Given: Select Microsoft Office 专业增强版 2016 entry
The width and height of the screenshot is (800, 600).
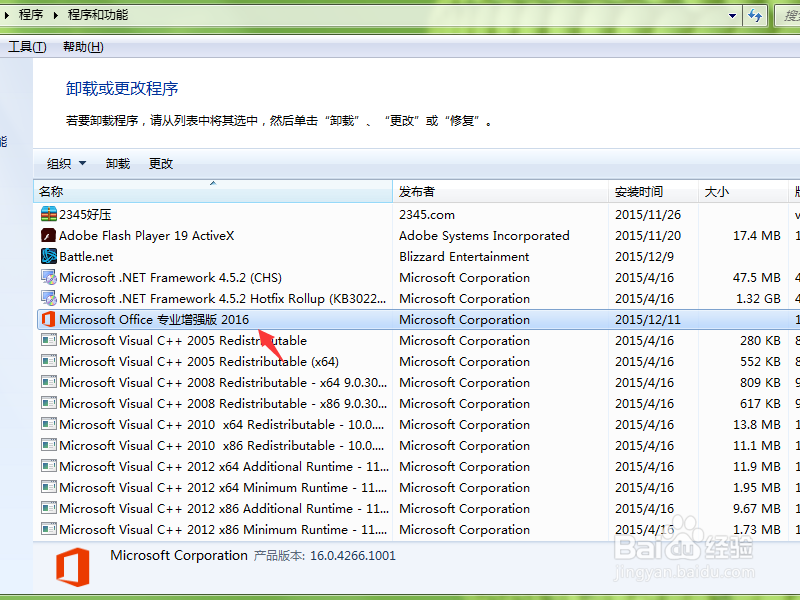Looking at the screenshot, I should pyautogui.click(x=154, y=319).
